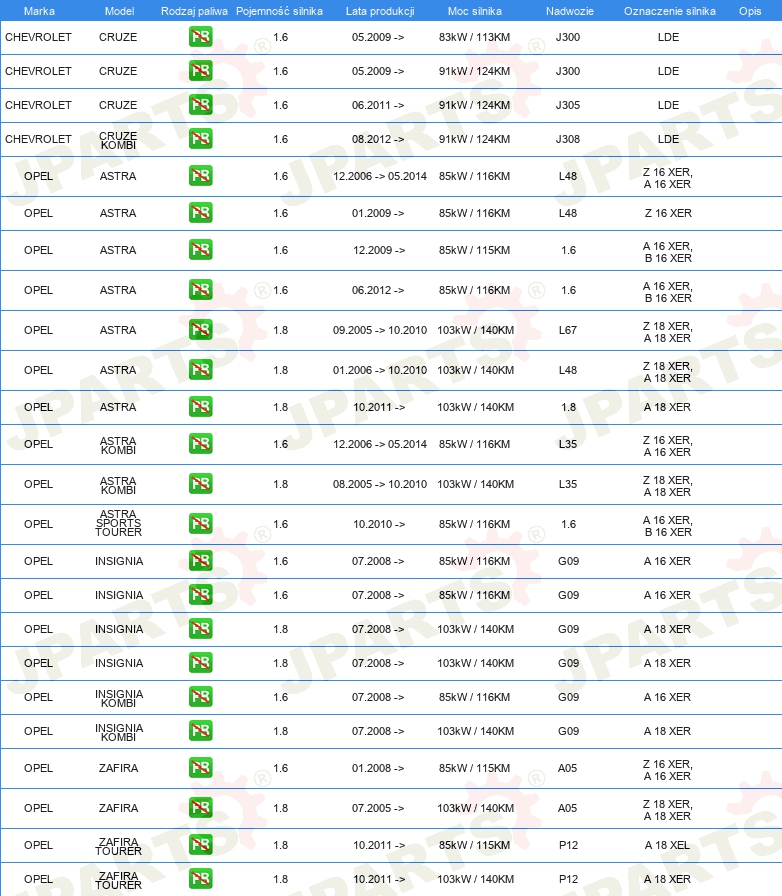Click the Model column header

pos(119,11)
